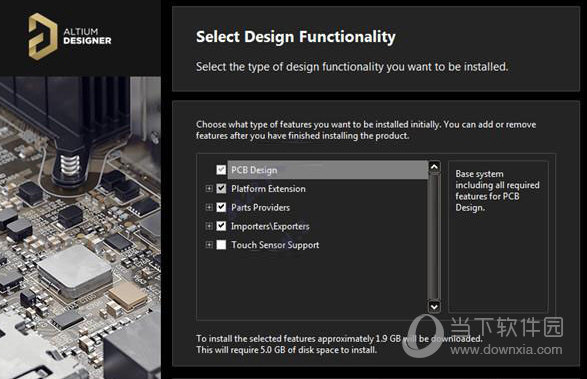Click the feature list scroll down arrow
Screen dimensions: 587x379
(x=434, y=307)
